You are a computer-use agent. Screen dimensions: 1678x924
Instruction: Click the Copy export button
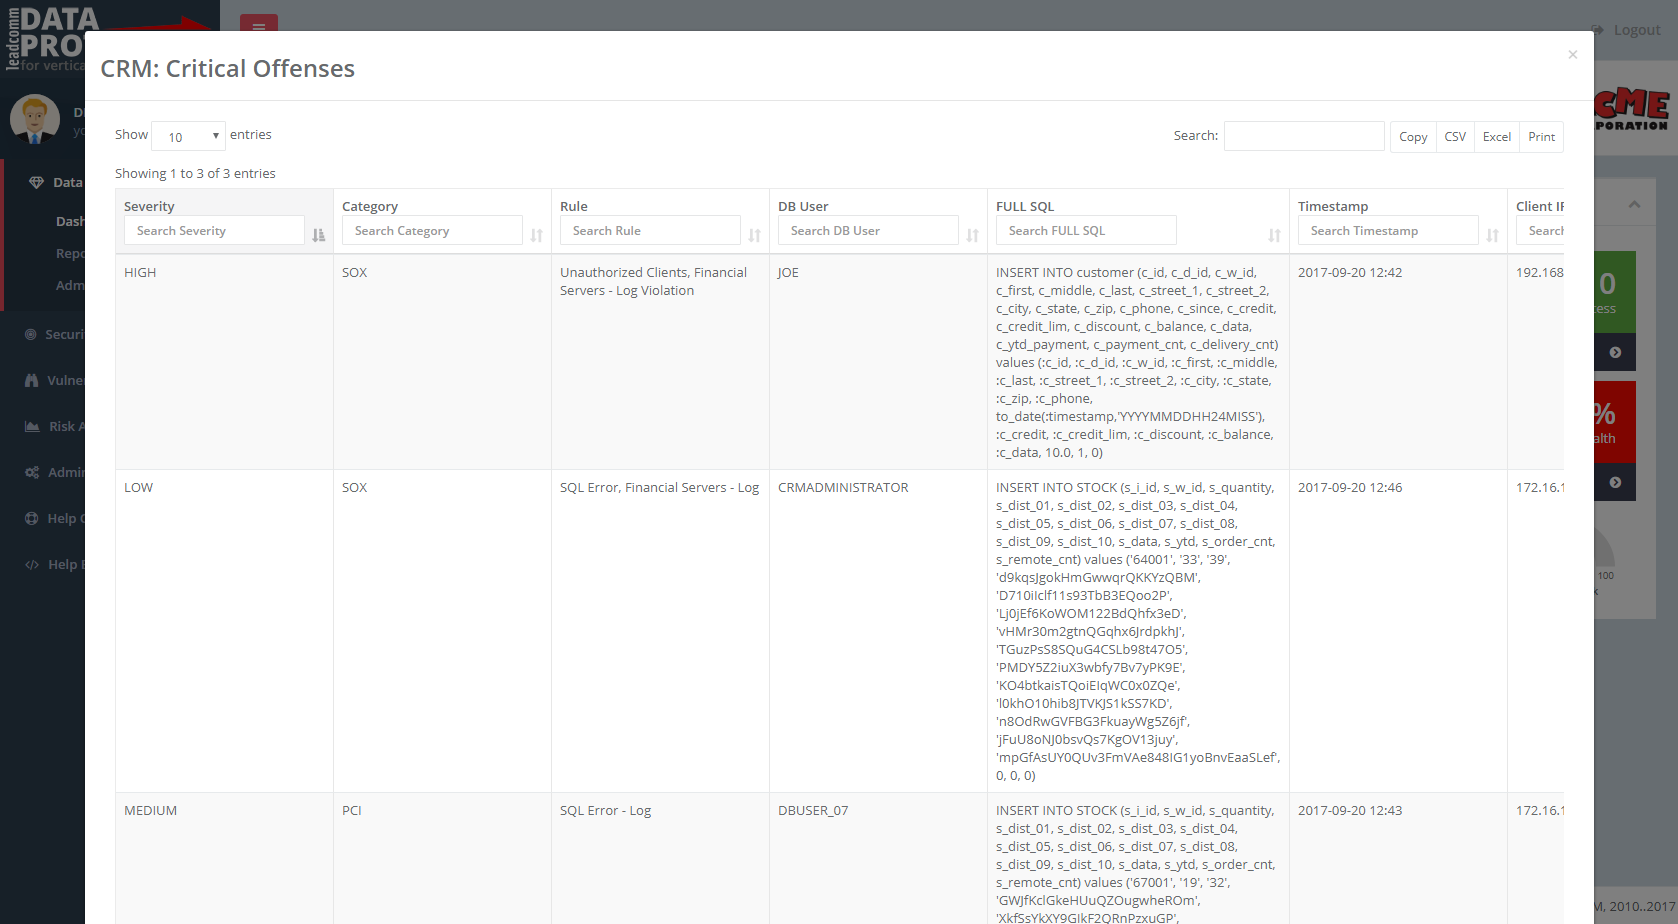pos(1412,137)
